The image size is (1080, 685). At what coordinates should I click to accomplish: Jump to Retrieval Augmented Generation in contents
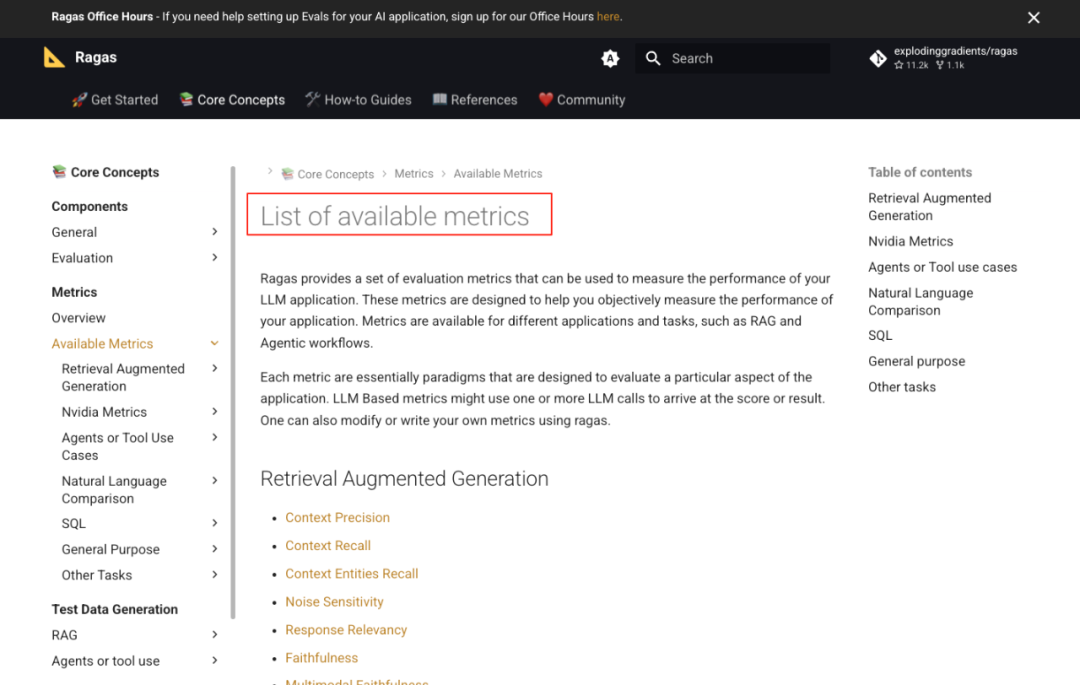[x=929, y=207]
